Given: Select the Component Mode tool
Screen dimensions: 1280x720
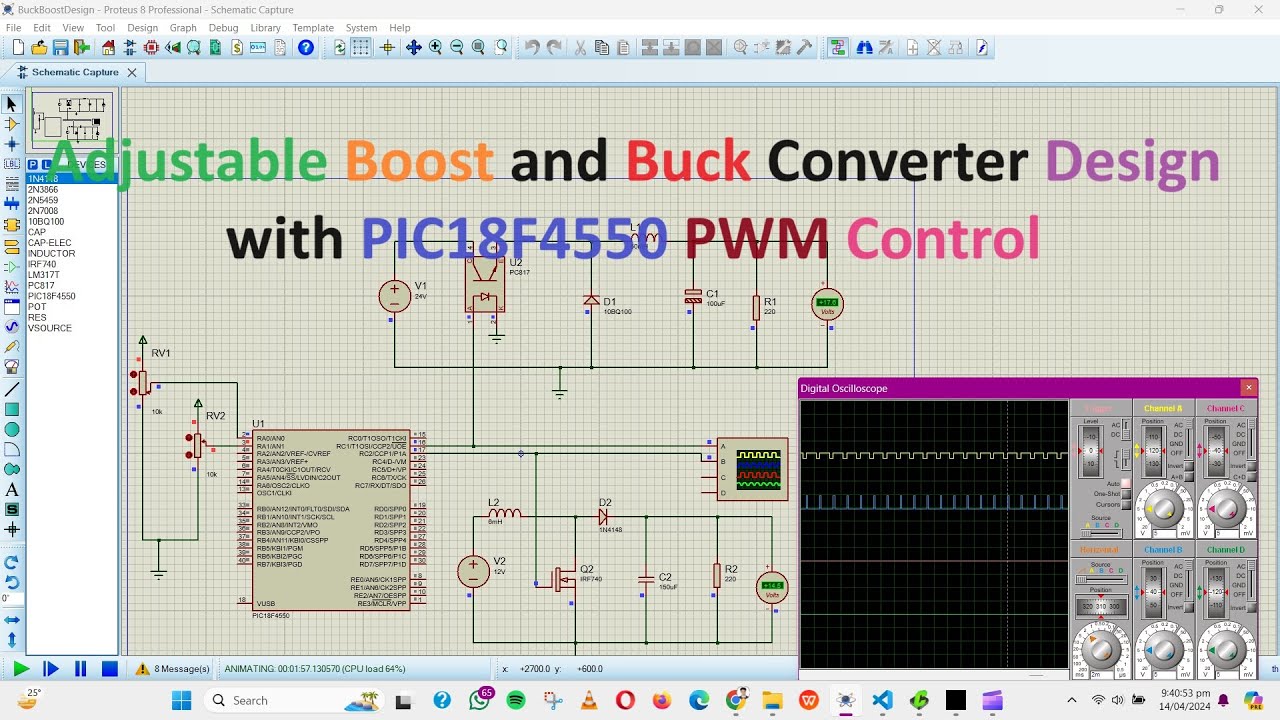Looking at the screenshot, I should 12,124.
